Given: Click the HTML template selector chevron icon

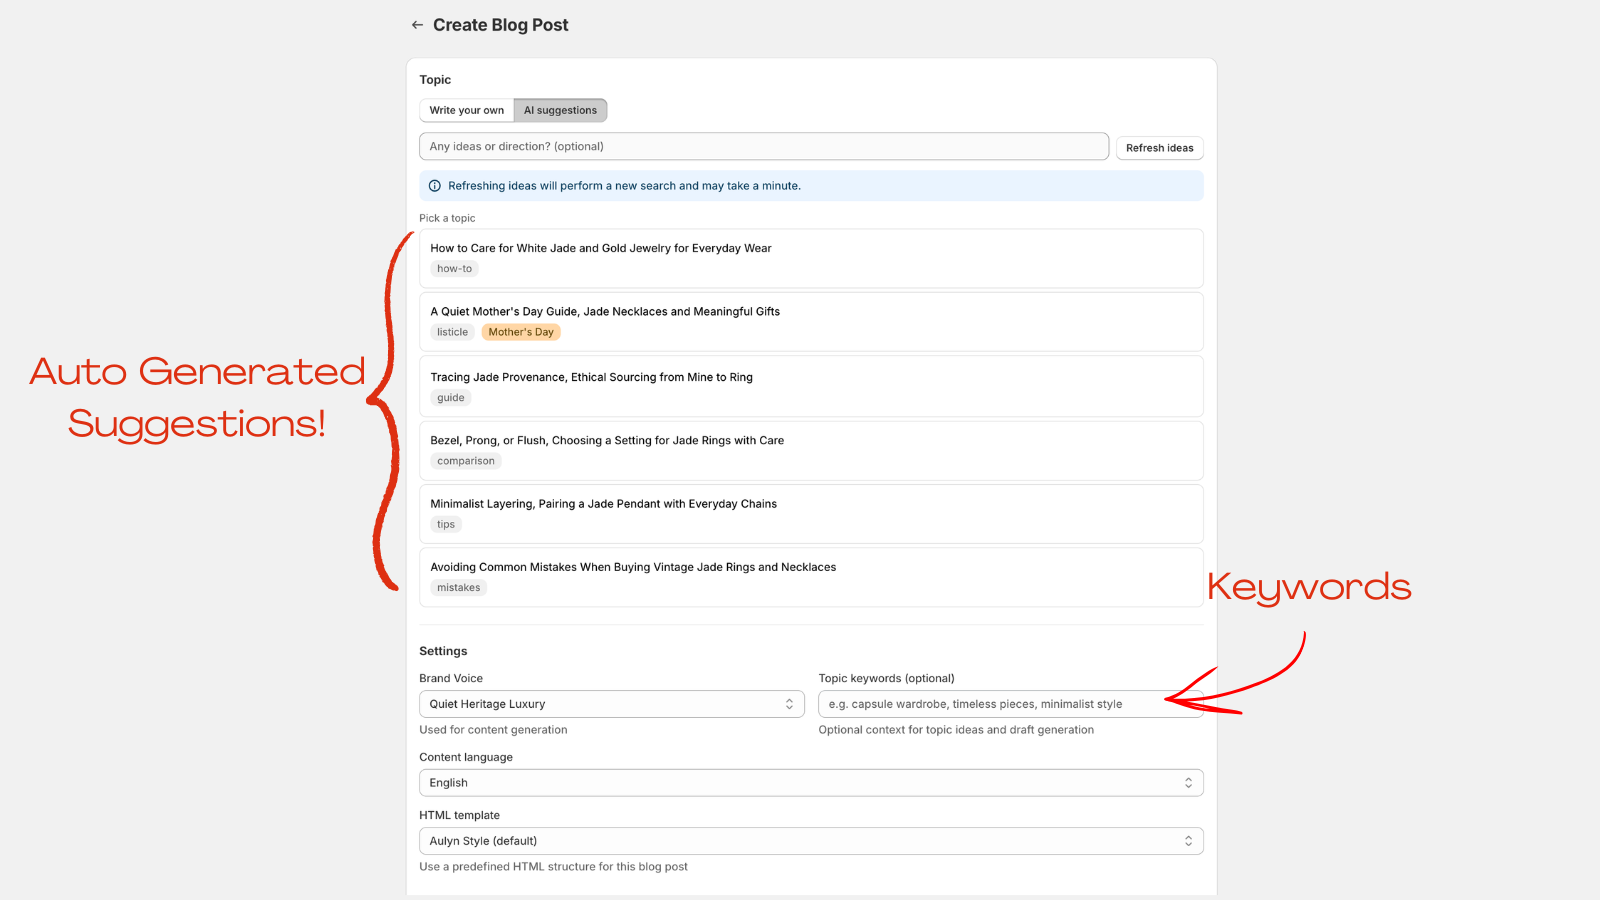Looking at the screenshot, I should click(1188, 840).
